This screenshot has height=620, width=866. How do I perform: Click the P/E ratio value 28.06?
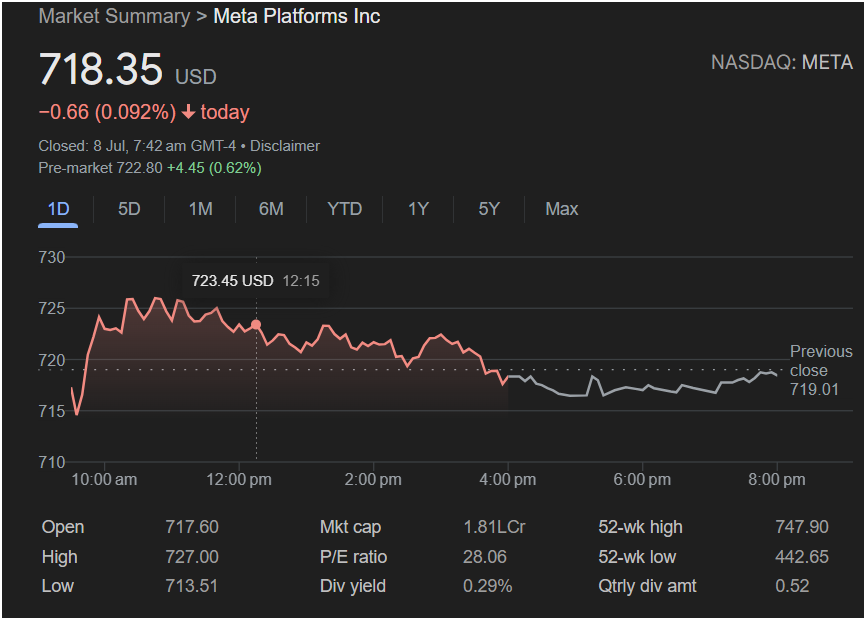(x=485, y=557)
